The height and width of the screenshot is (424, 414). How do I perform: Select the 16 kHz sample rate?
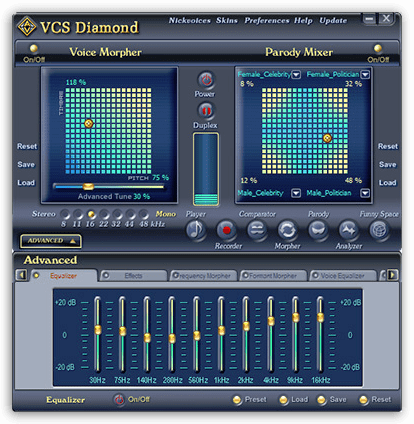point(91,214)
